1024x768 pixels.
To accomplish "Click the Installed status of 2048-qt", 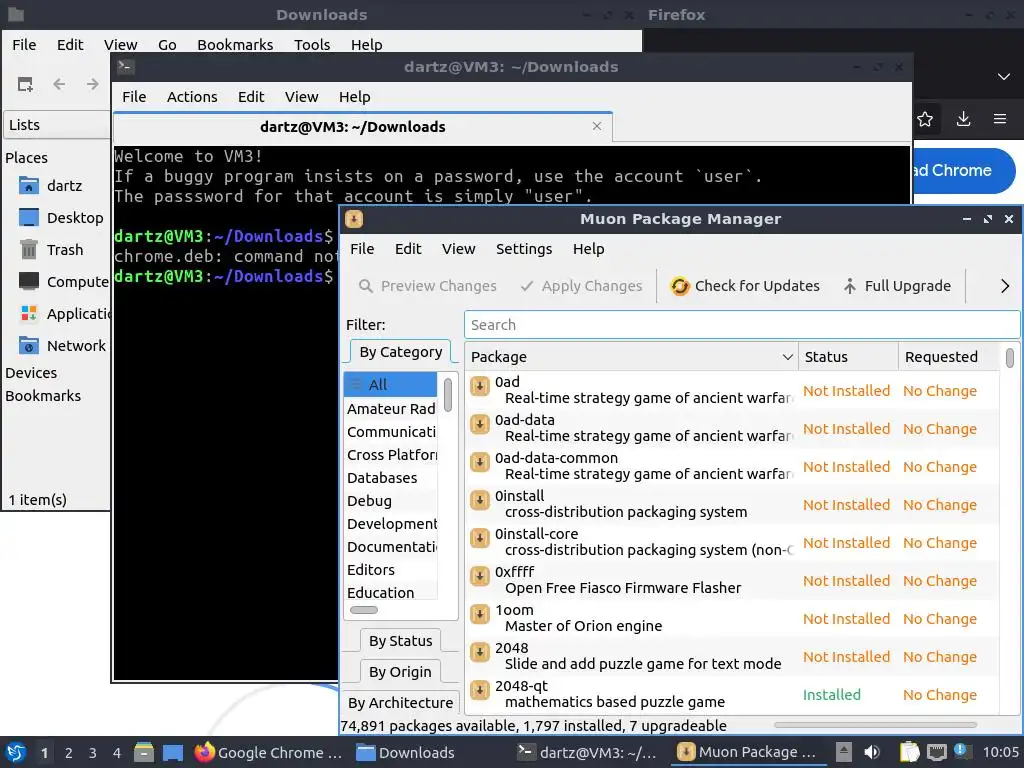I will pos(831,695).
